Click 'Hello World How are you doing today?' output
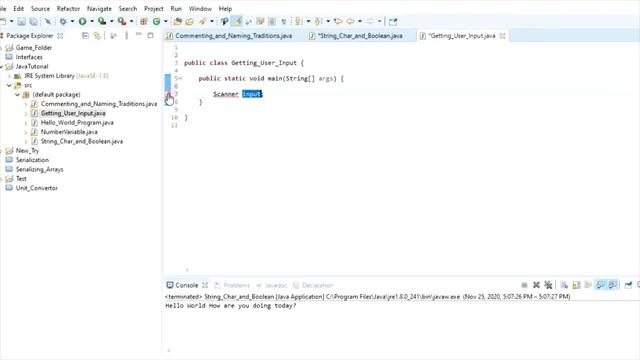640x360 pixels. click(231, 306)
